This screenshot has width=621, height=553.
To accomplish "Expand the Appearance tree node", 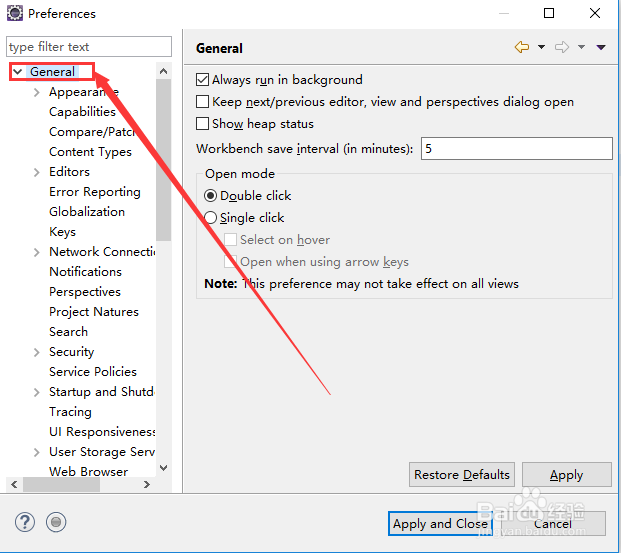I will 36,92.
